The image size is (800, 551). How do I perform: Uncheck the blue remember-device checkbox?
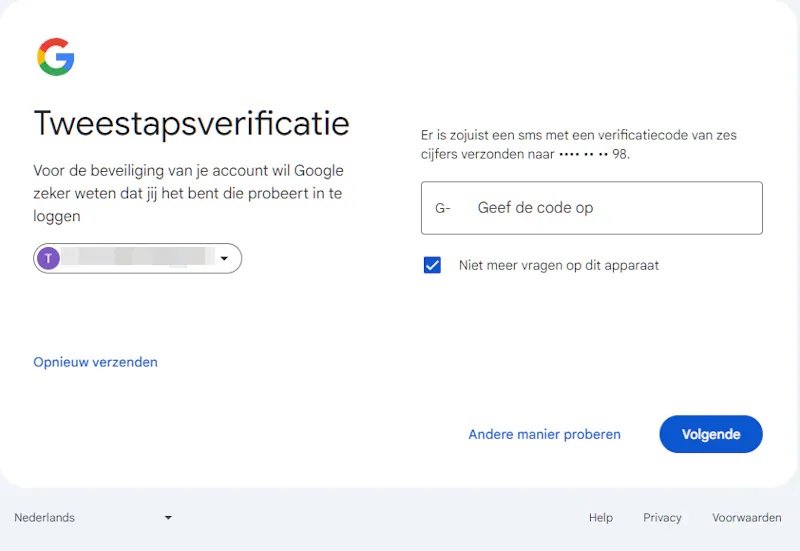432,265
